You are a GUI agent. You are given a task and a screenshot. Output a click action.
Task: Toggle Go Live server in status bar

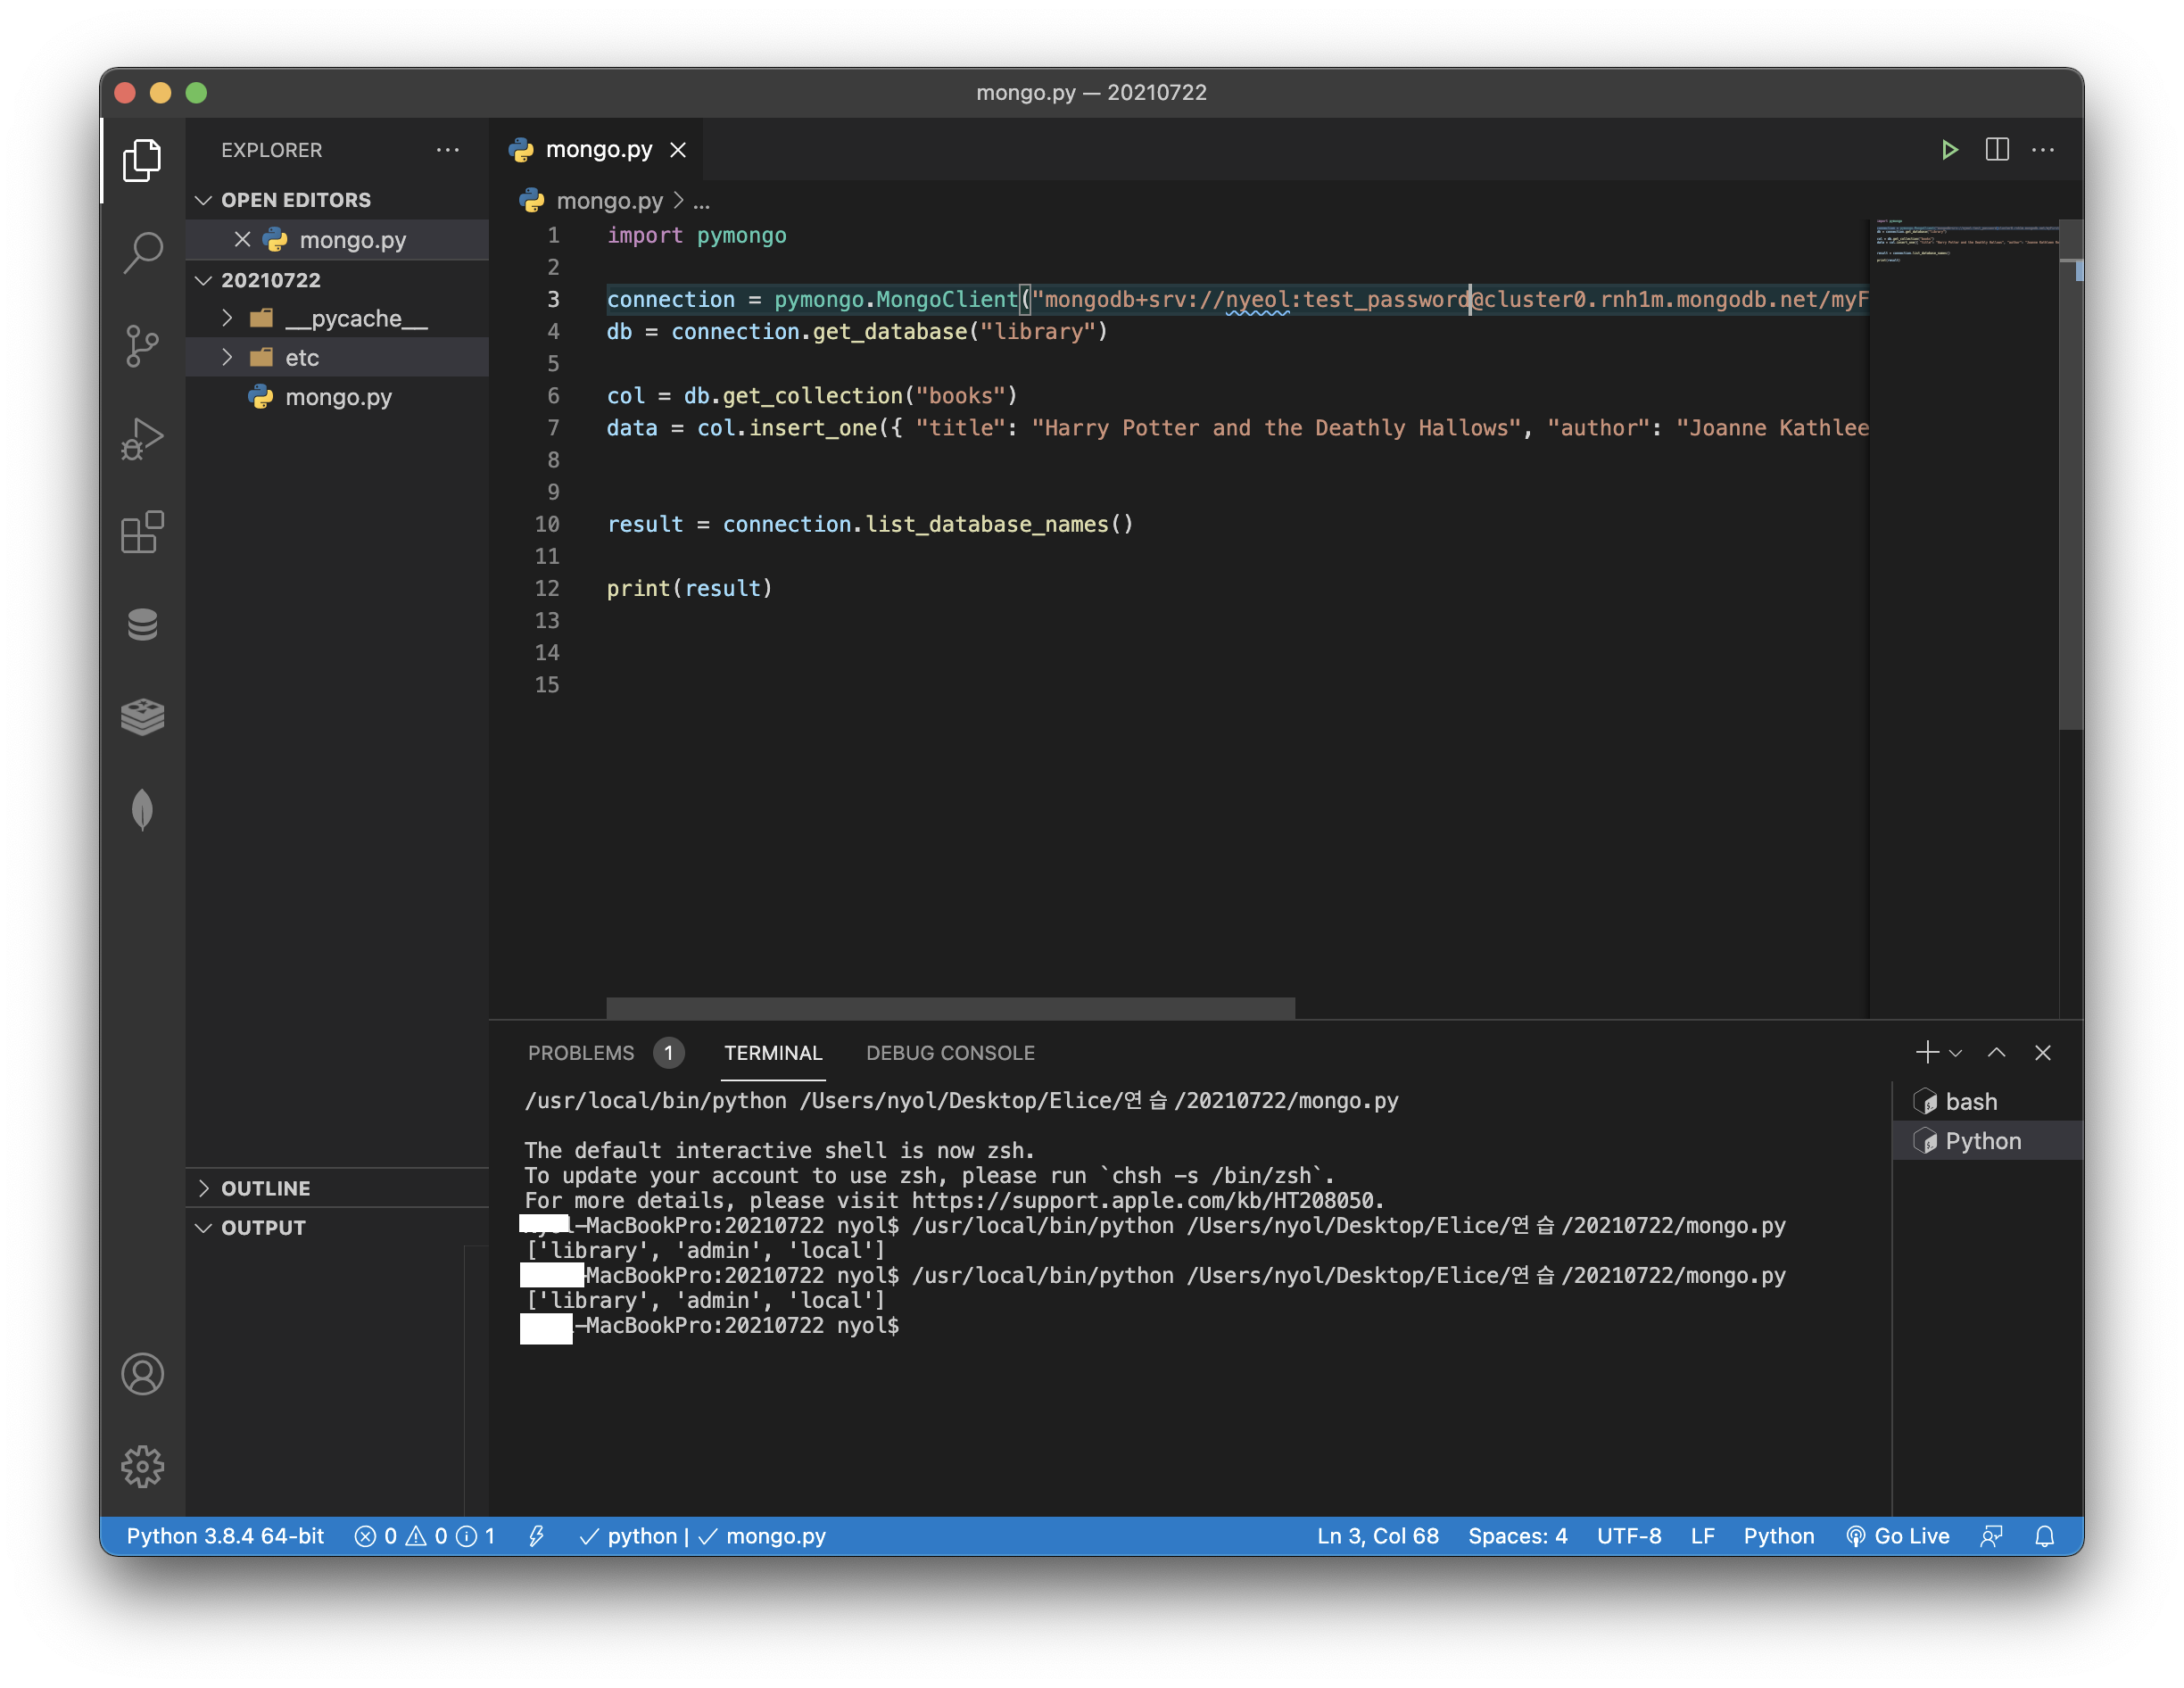point(1897,1536)
